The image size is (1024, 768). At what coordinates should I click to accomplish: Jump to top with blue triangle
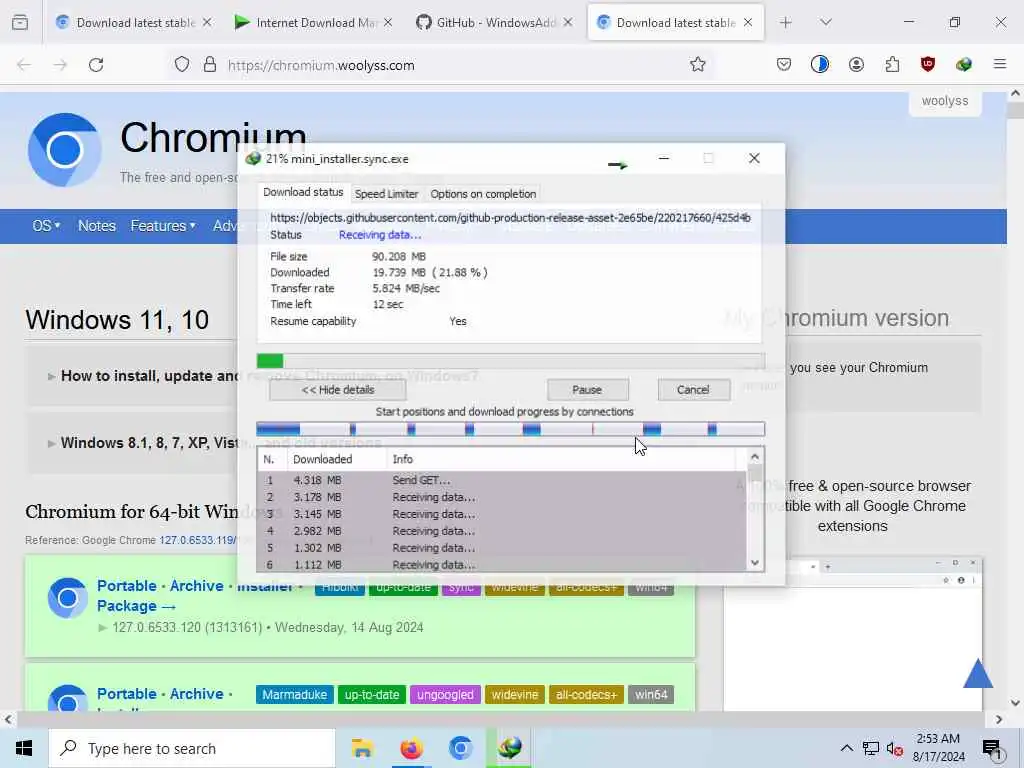[x=978, y=673]
